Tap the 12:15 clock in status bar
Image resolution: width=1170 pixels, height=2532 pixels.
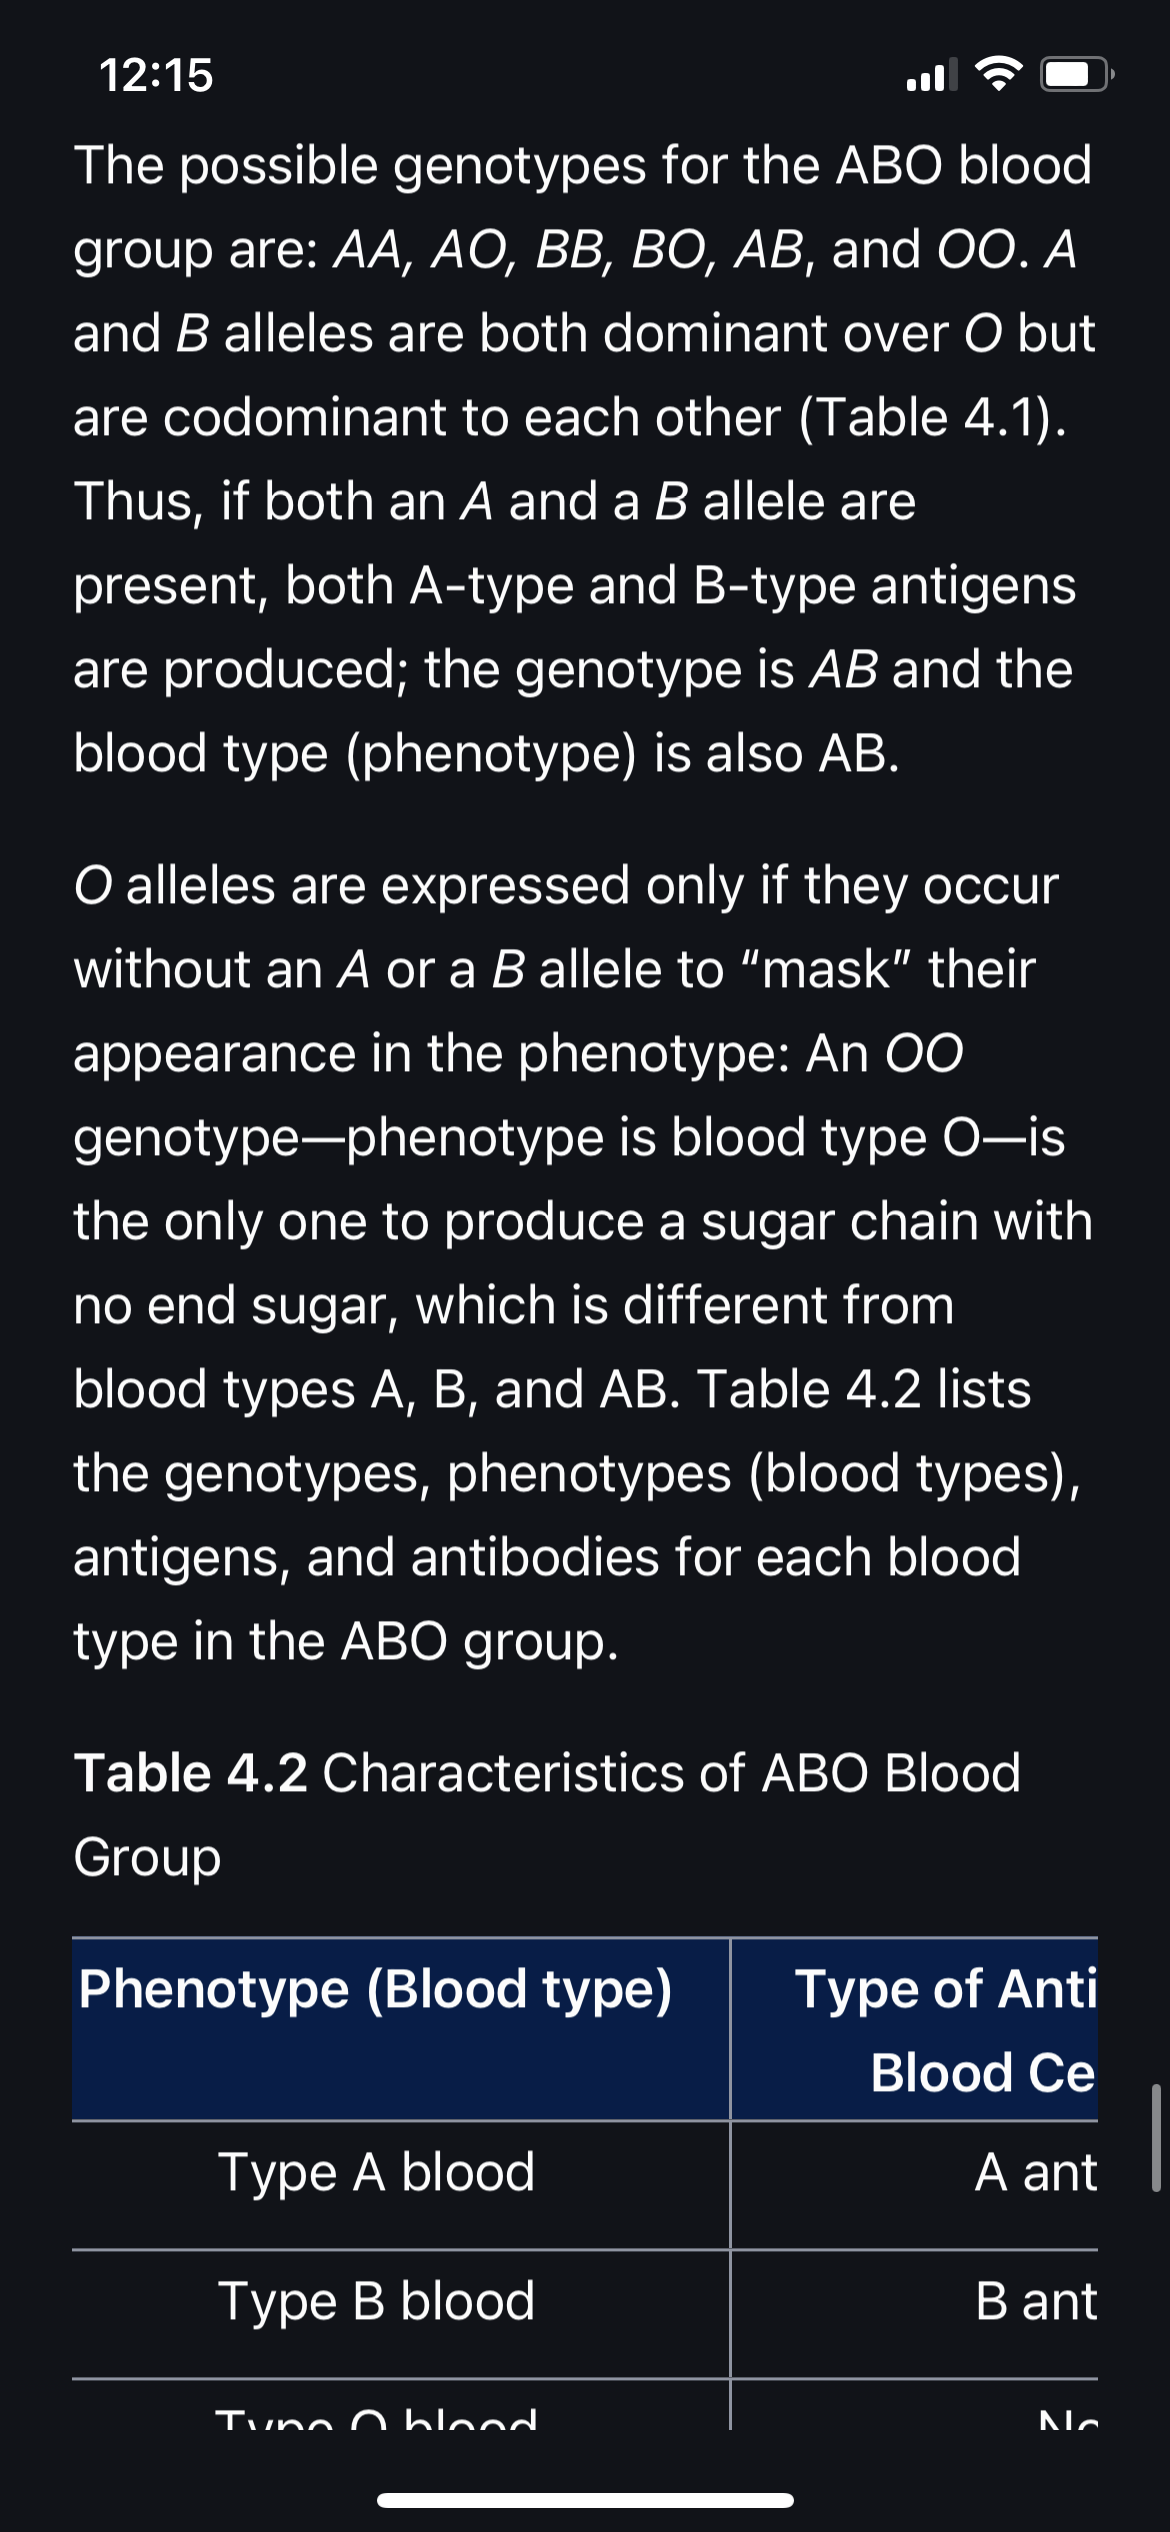click(x=156, y=75)
